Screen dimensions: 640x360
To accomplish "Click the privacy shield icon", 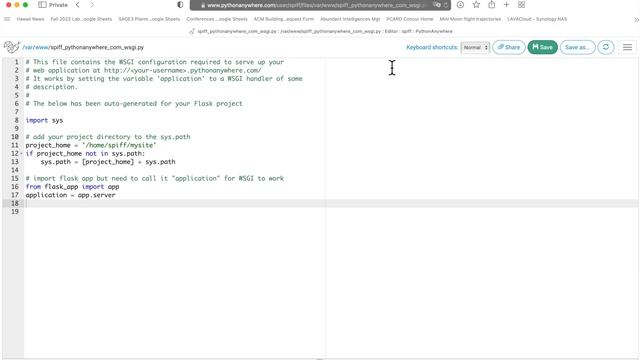I will [x=180, y=5].
